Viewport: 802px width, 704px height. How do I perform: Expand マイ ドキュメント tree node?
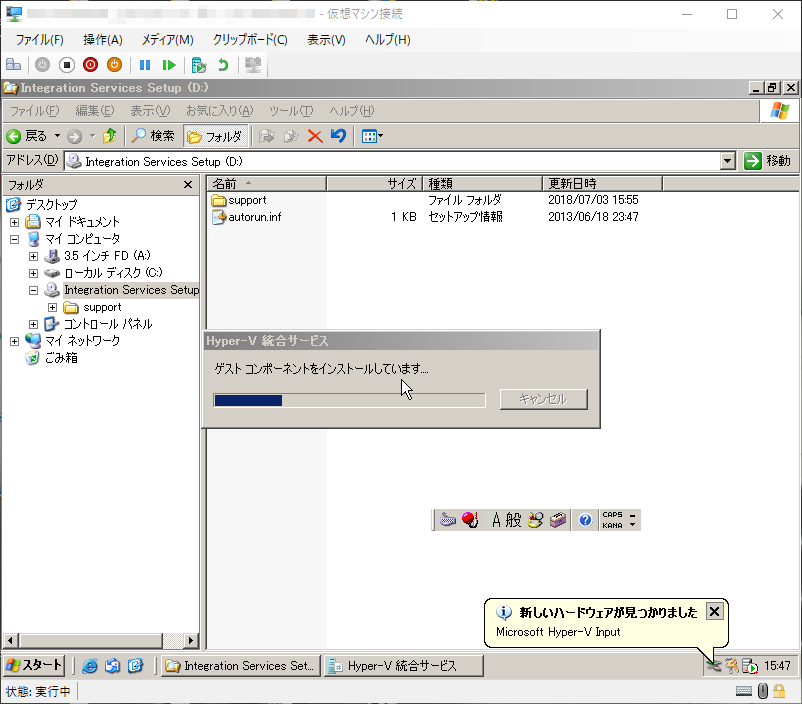14,222
